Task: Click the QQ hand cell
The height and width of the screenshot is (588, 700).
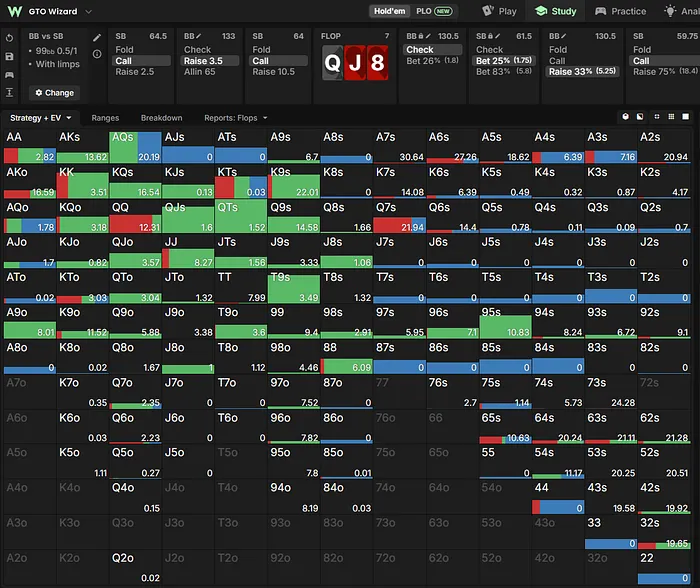Action: (x=135, y=217)
